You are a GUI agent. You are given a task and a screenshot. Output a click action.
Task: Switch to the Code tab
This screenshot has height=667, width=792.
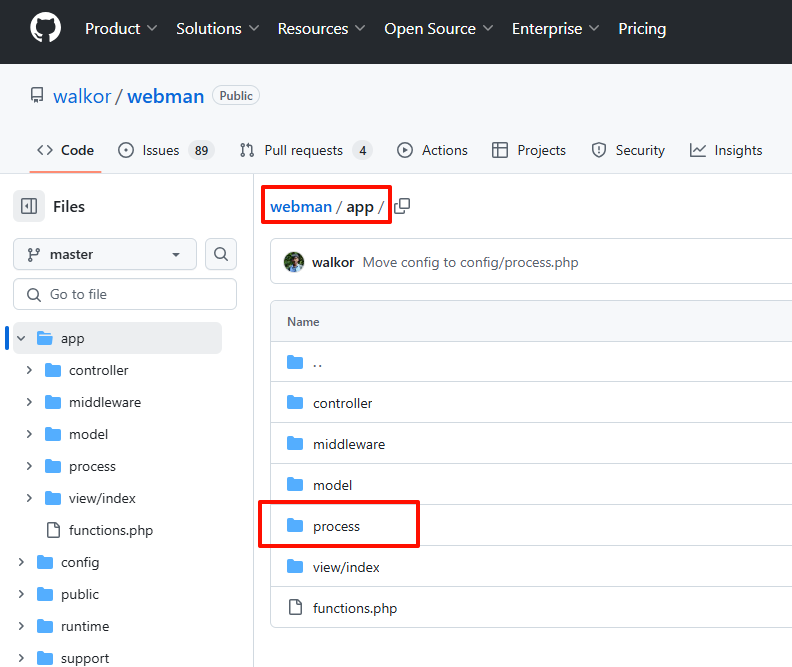[x=65, y=150]
